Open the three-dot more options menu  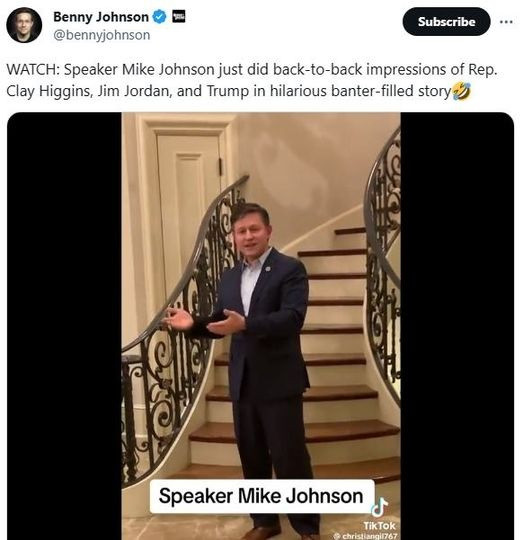click(506, 22)
